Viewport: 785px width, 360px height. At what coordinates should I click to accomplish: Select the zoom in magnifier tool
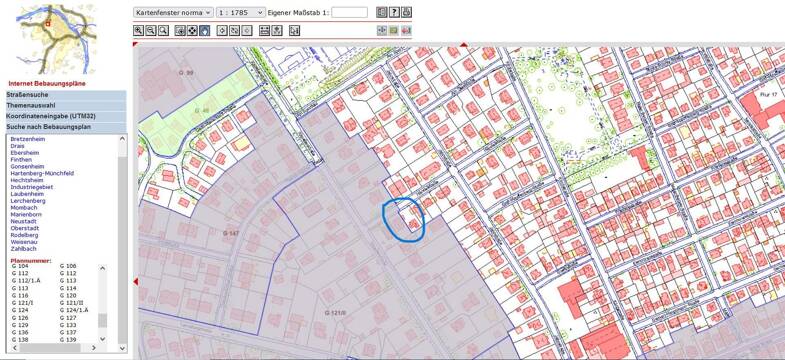pyautogui.click(x=138, y=31)
